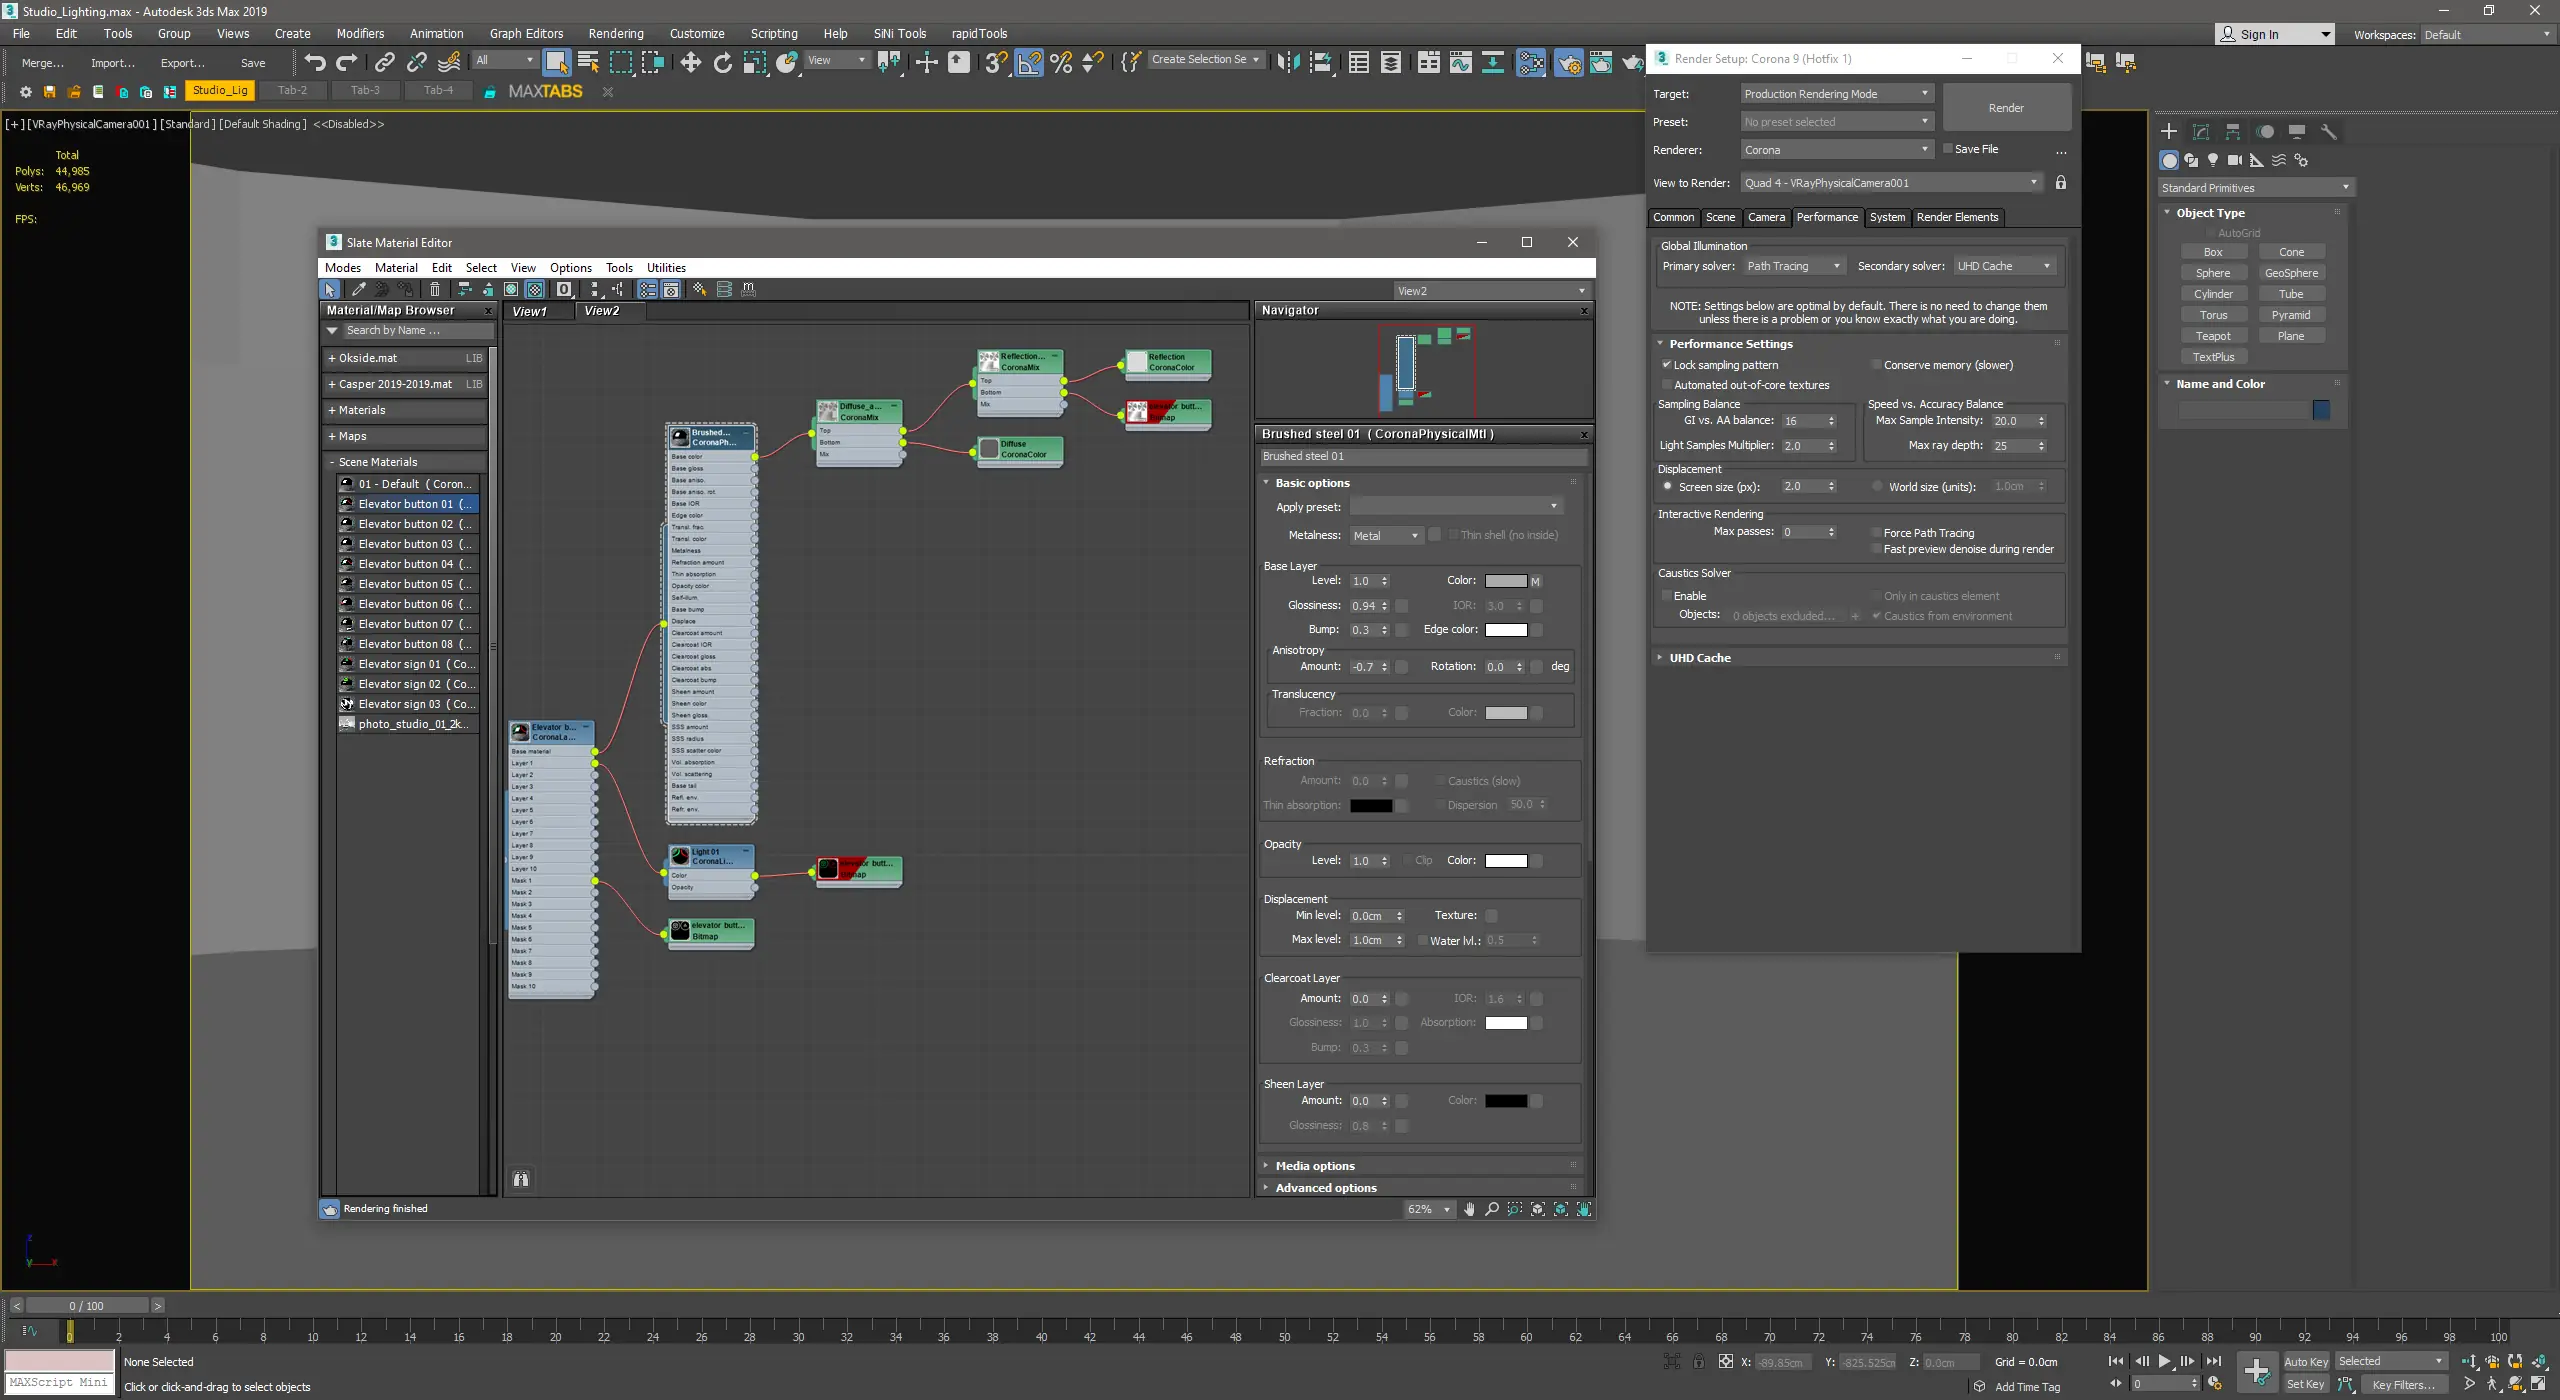Image resolution: width=2560 pixels, height=1400 pixels.
Task: Open the Rendering menu in menu bar
Action: point(615,33)
